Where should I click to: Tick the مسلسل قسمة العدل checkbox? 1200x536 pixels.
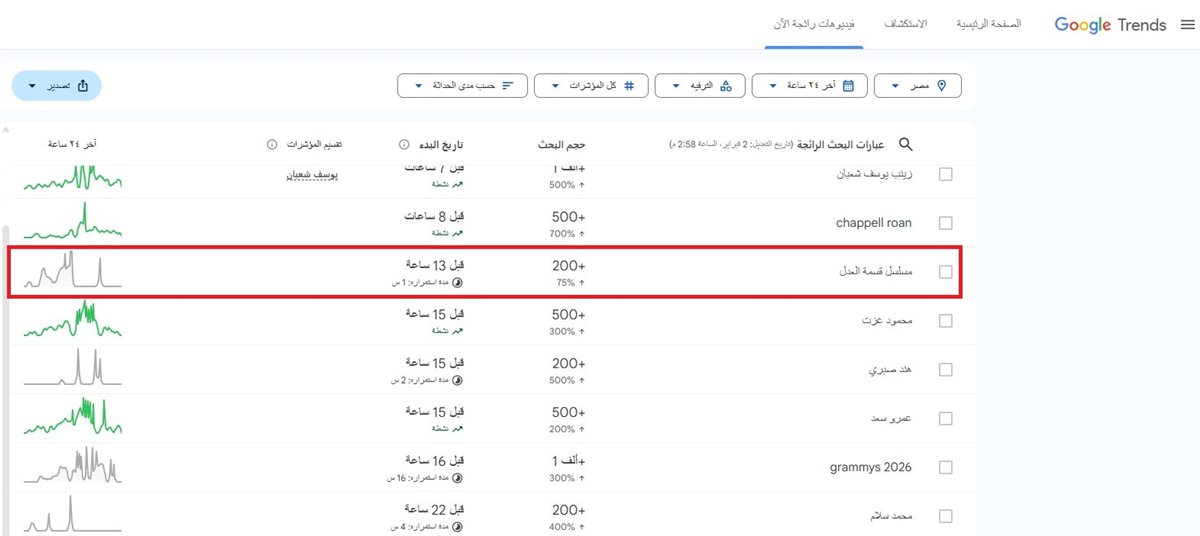[946, 272]
